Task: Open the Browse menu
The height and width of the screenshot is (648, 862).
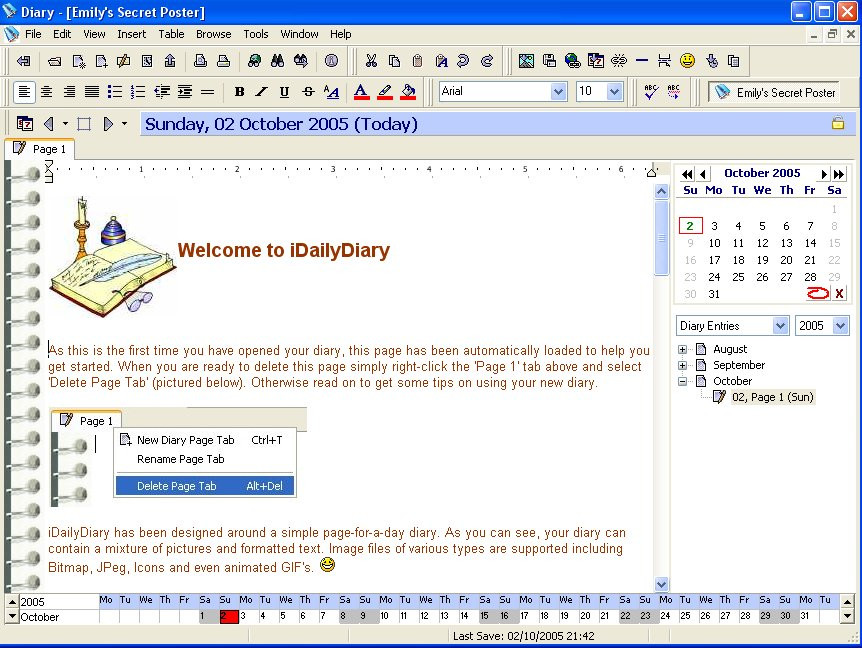Action: 213,34
